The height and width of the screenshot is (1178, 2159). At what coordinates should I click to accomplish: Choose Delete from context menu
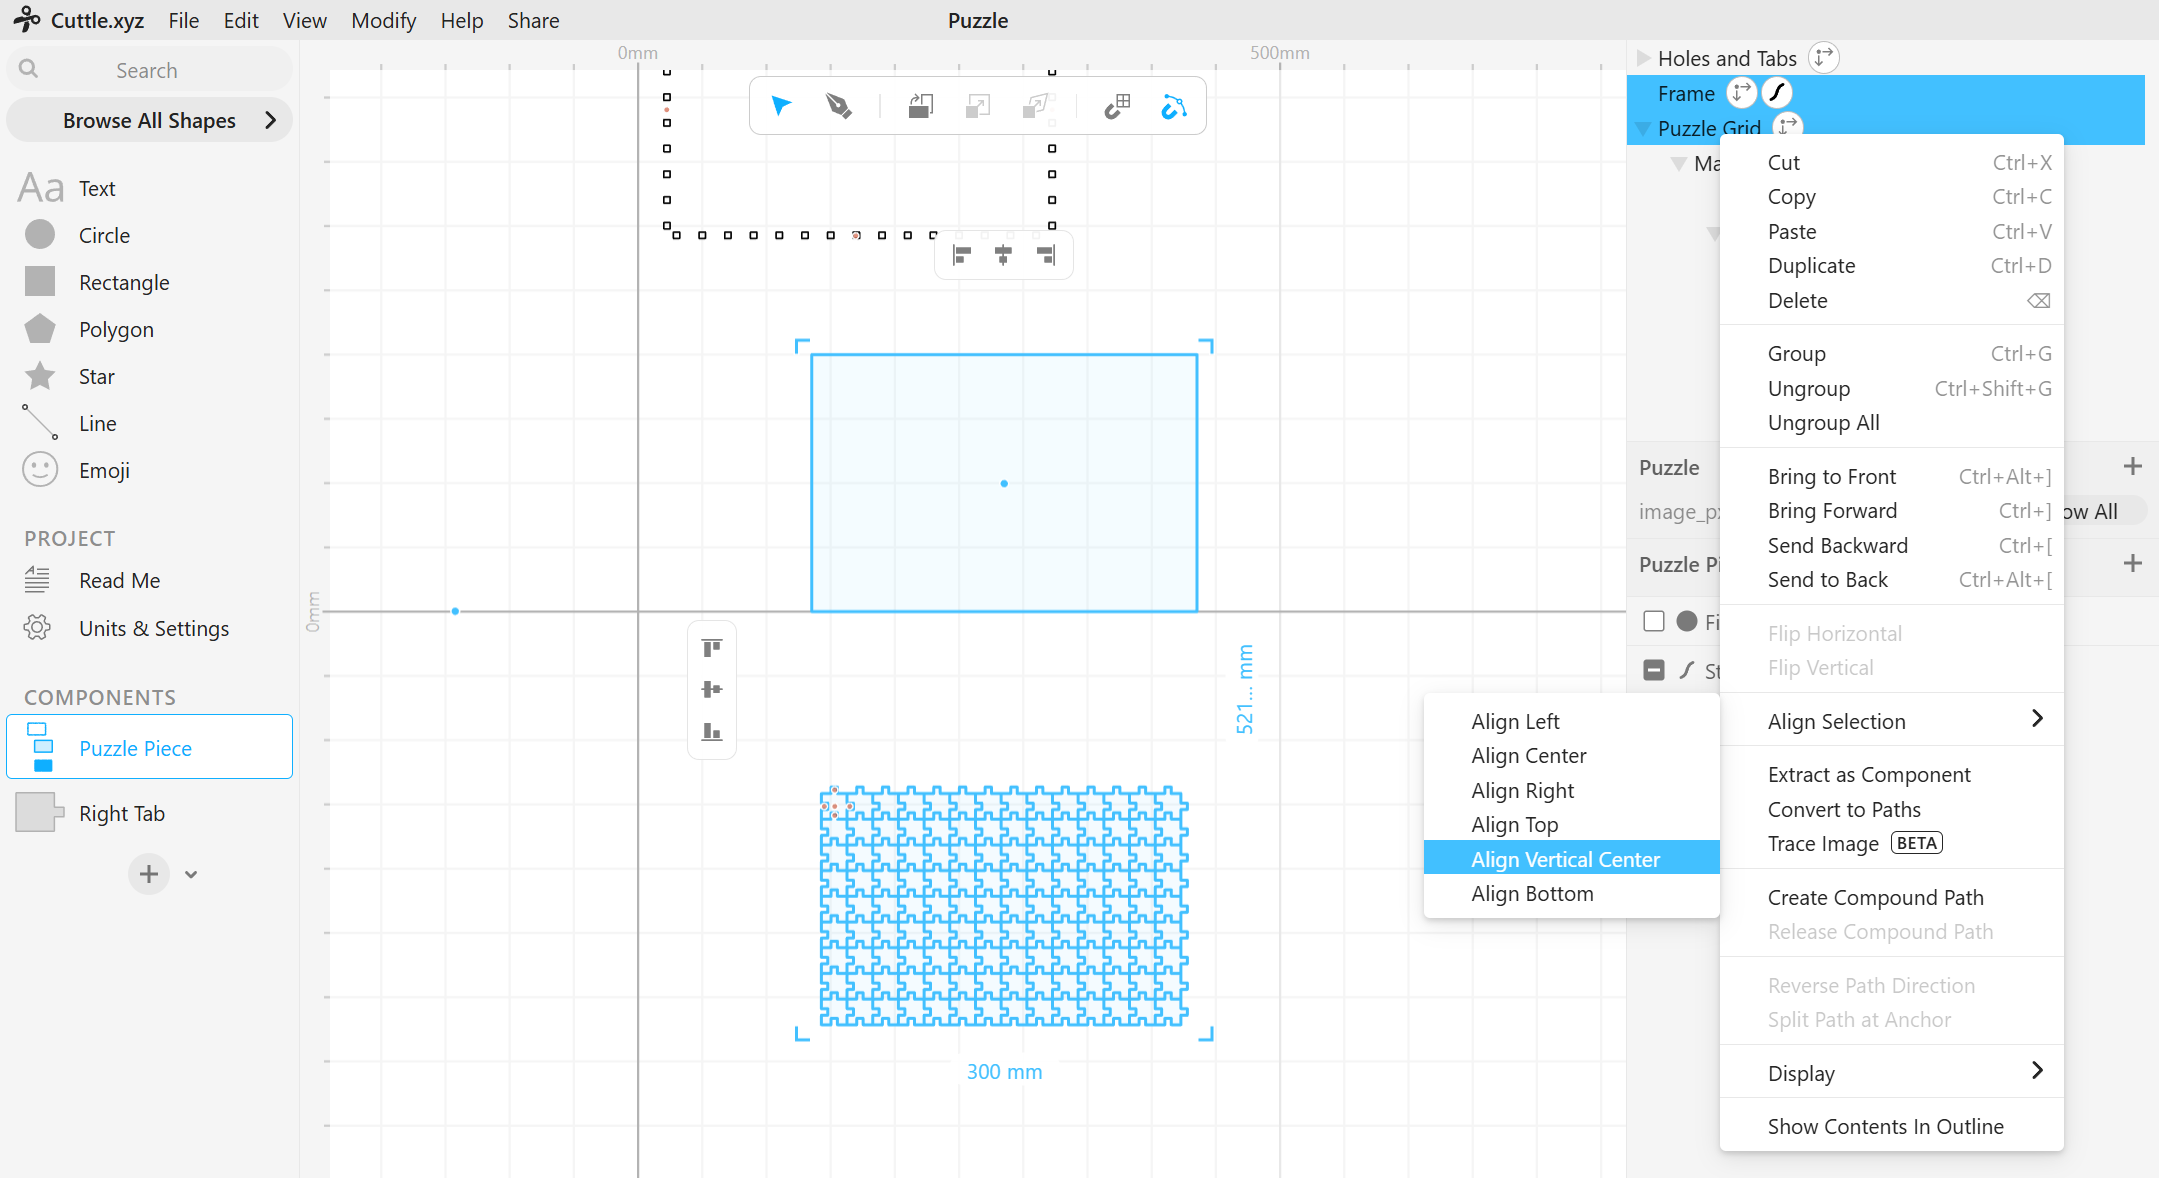[1891, 300]
